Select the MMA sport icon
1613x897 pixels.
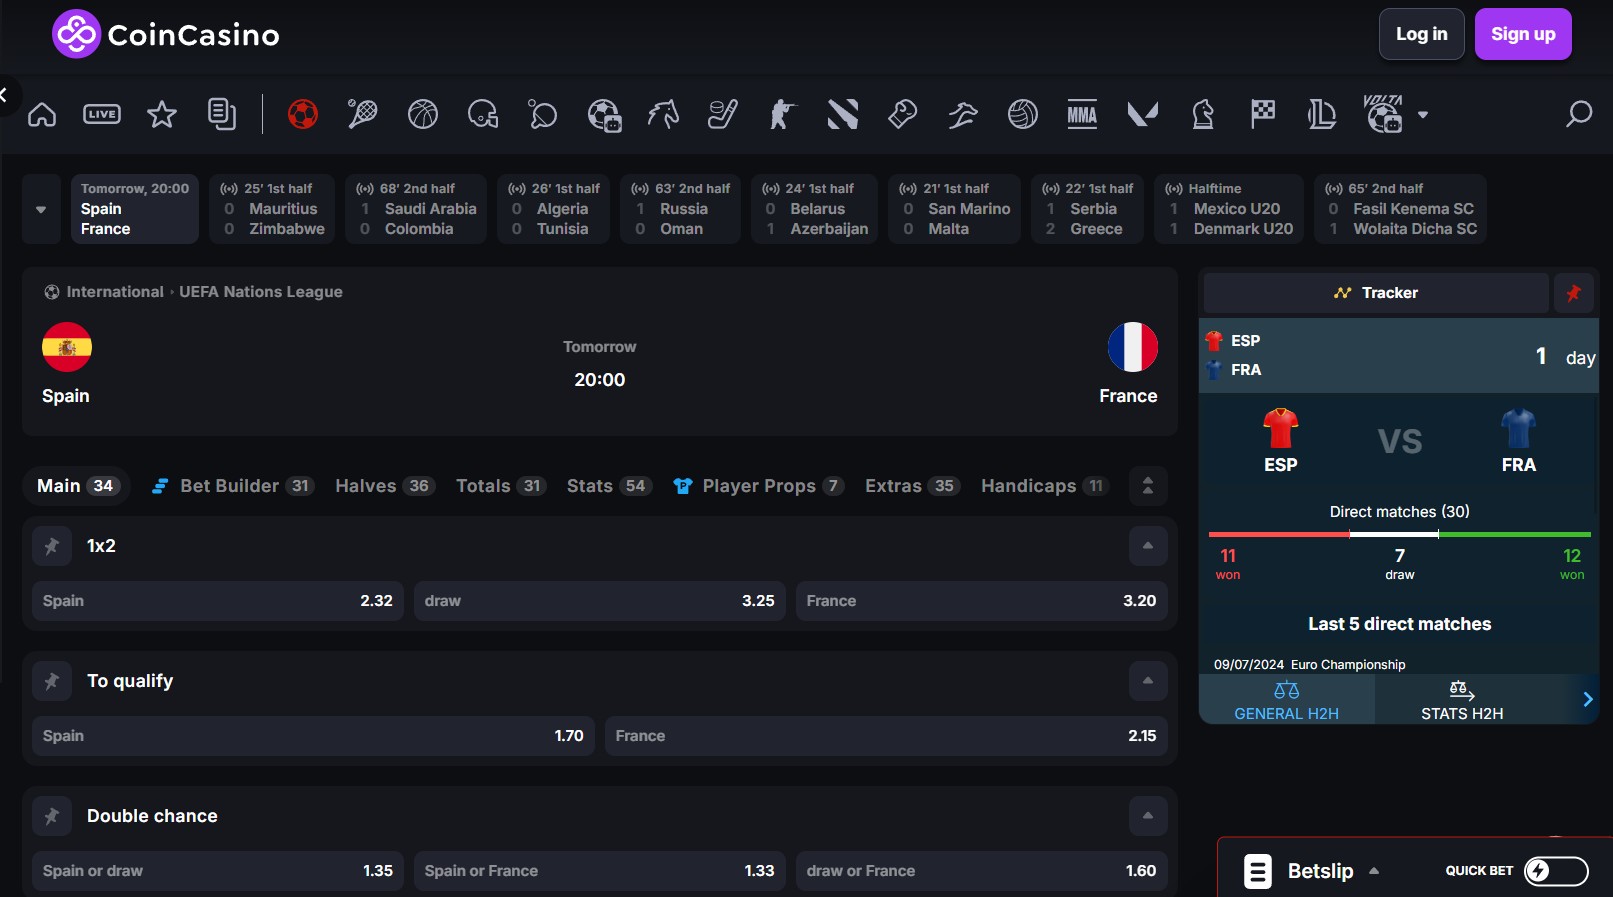(x=1082, y=114)
